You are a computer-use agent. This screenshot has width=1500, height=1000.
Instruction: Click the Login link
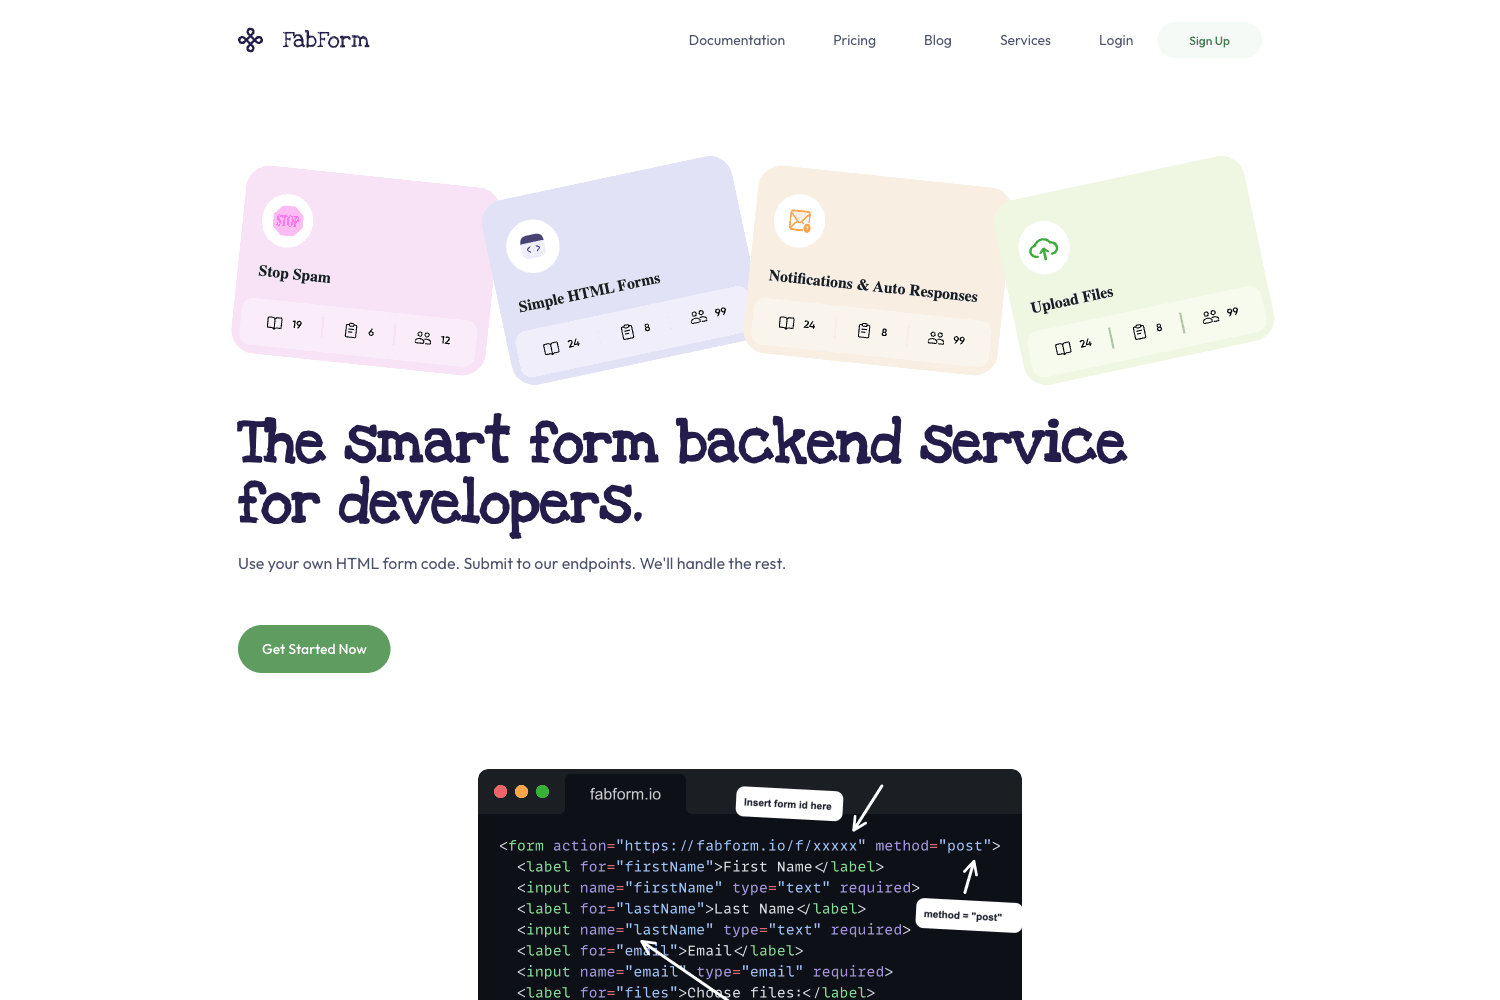(1116, 40)
